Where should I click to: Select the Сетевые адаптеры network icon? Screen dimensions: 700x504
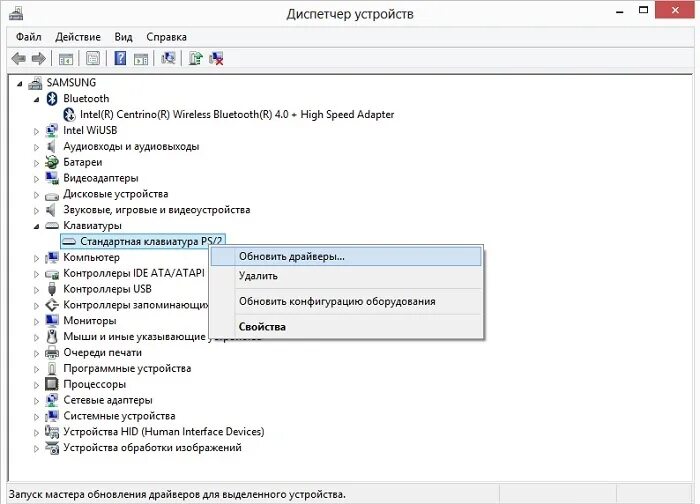[x=52, y=400]
